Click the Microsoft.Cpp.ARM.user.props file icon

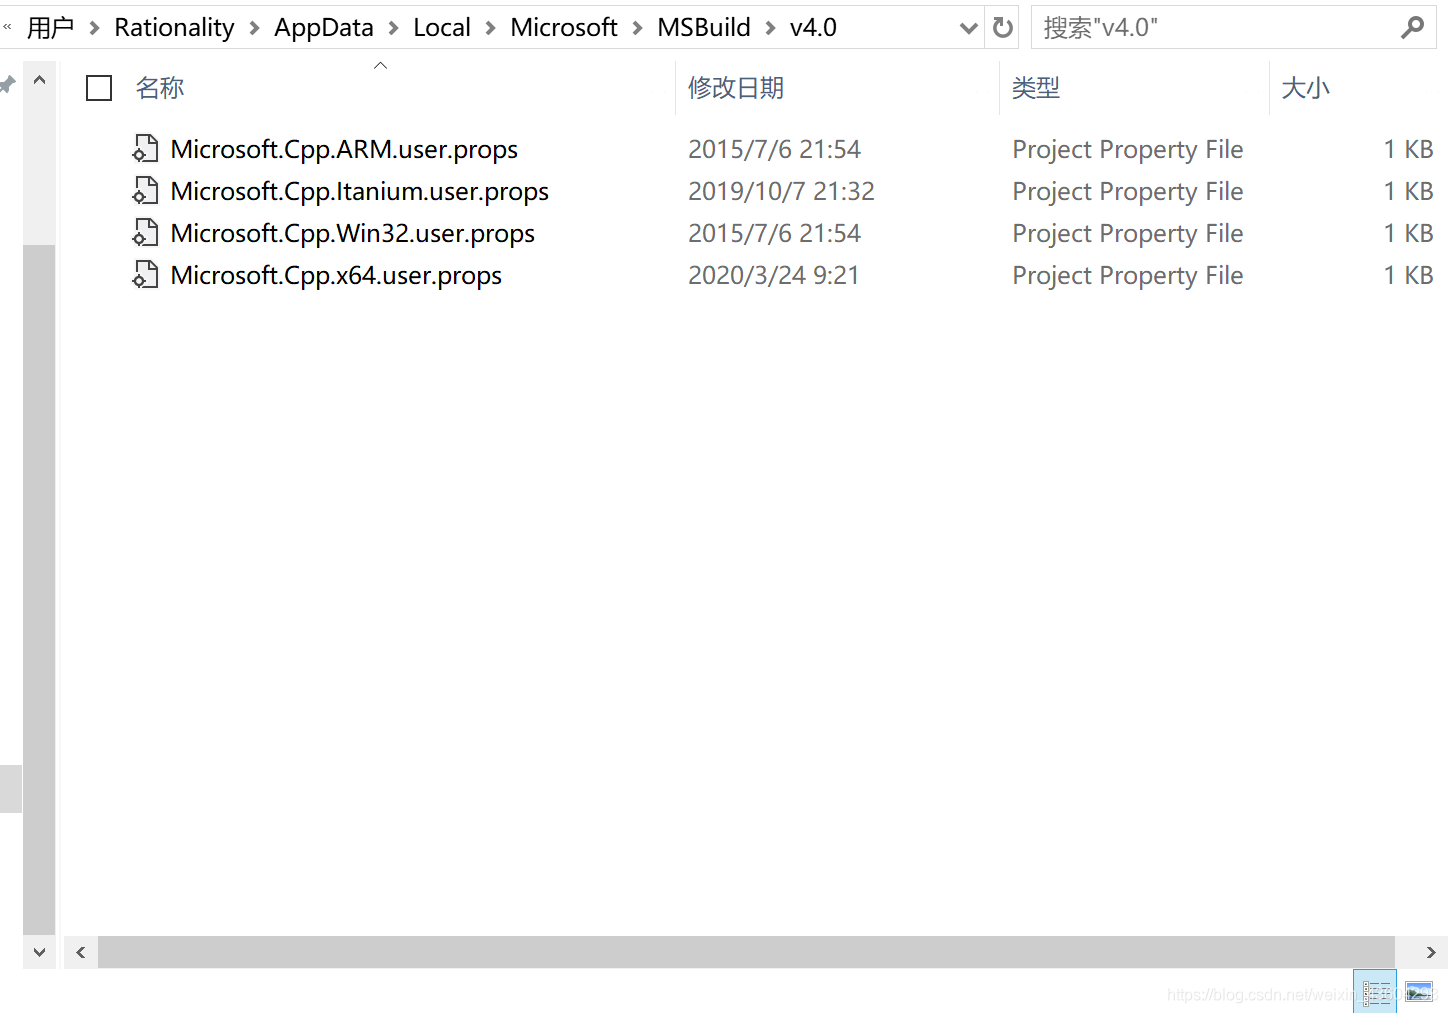[x=145, y=149]
